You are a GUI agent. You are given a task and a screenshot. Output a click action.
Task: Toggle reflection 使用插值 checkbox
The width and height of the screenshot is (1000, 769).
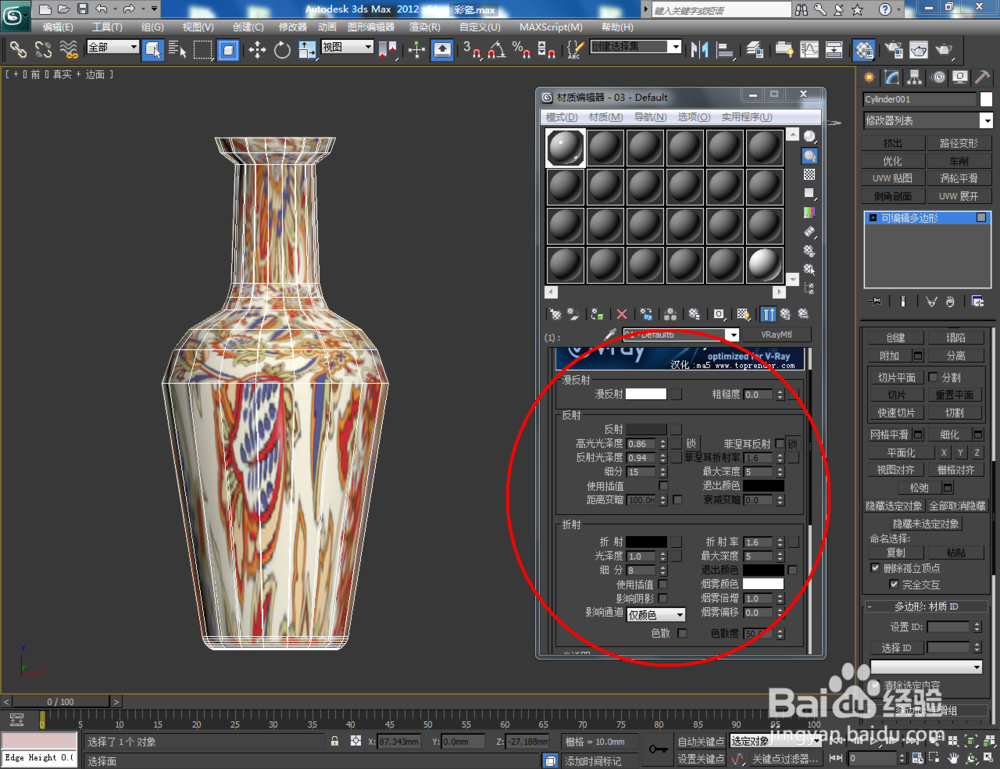[663, 486]
